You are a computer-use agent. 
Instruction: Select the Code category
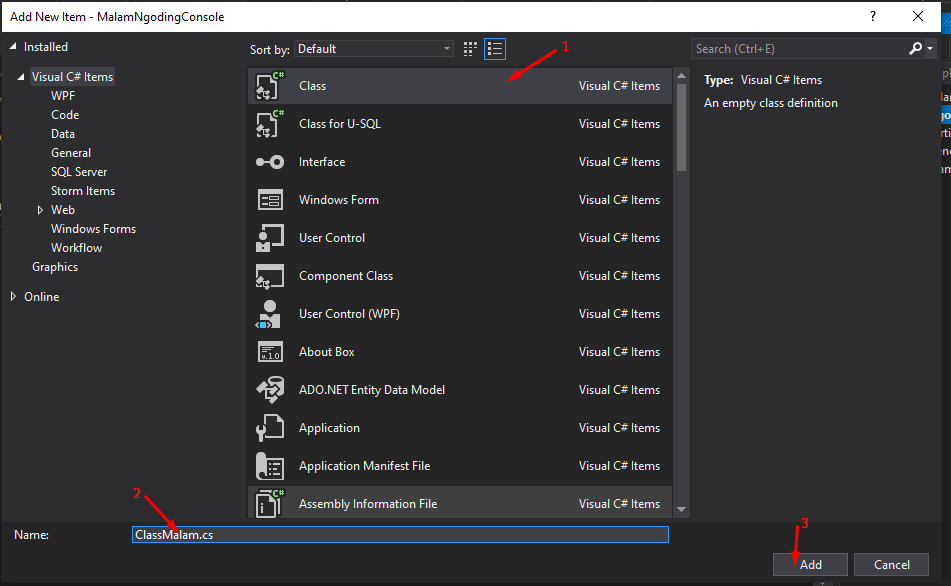pos(65,115)
